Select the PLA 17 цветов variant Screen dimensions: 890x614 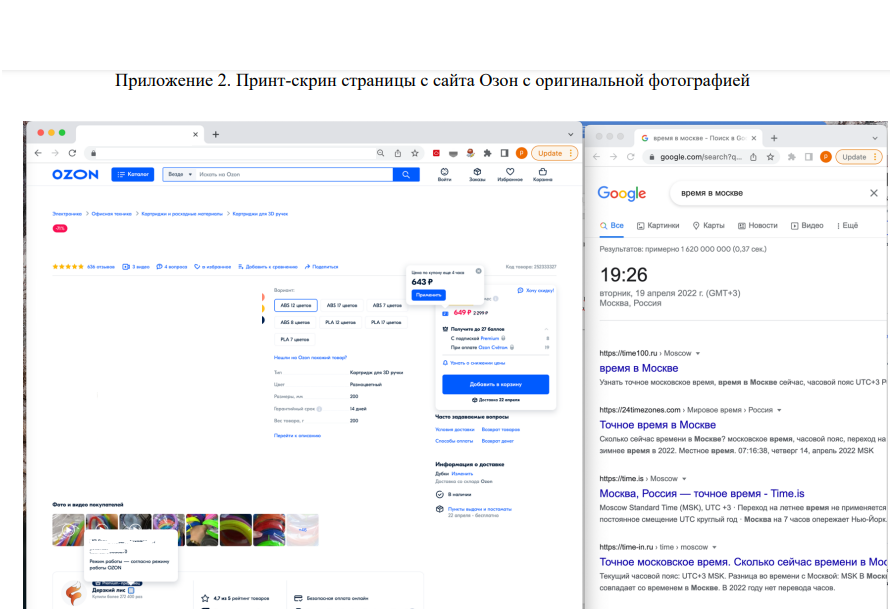click(x=386, y=322)
